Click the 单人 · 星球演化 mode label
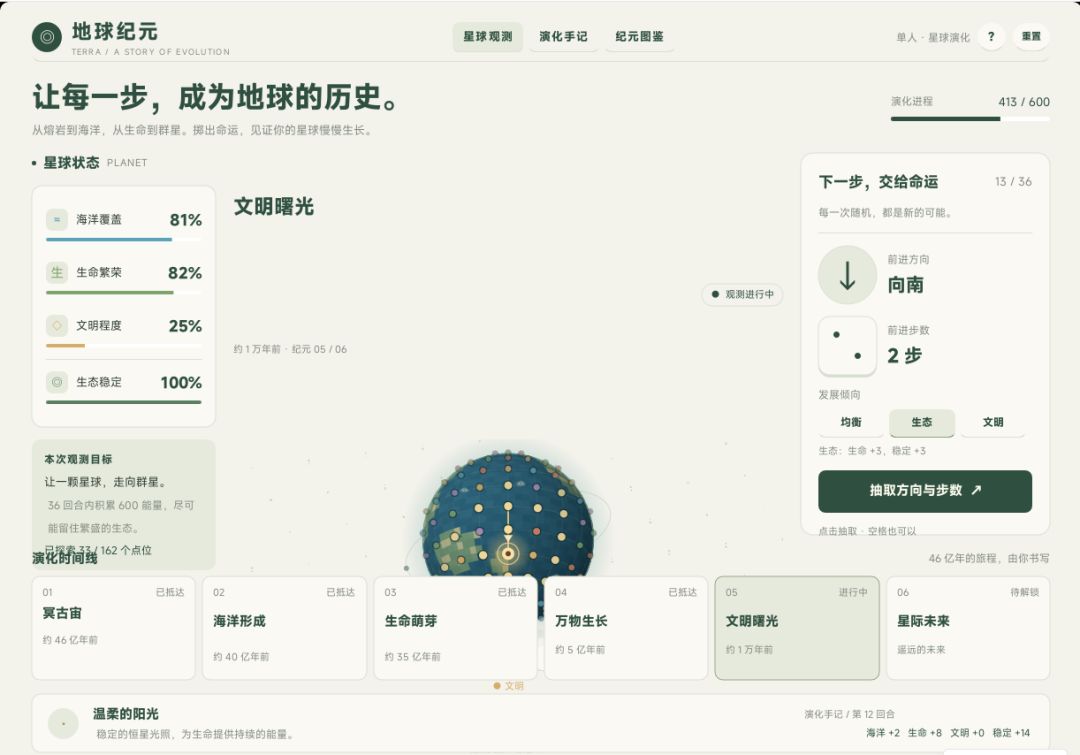This screenshot has height=755, width=1080. tap(933, 37)
